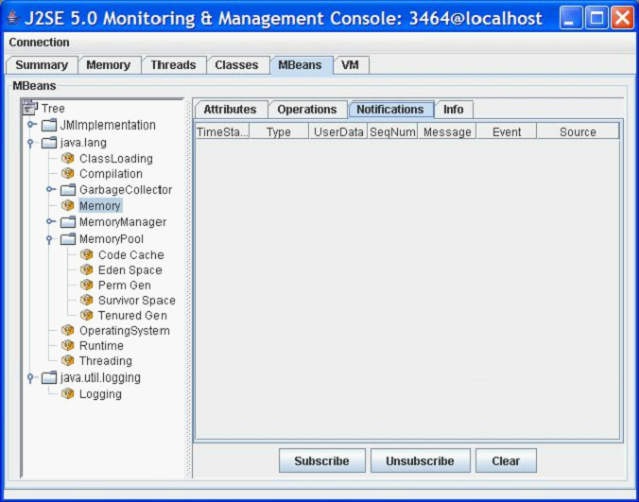Select the Perm Gen tree label

click(125, 285)
